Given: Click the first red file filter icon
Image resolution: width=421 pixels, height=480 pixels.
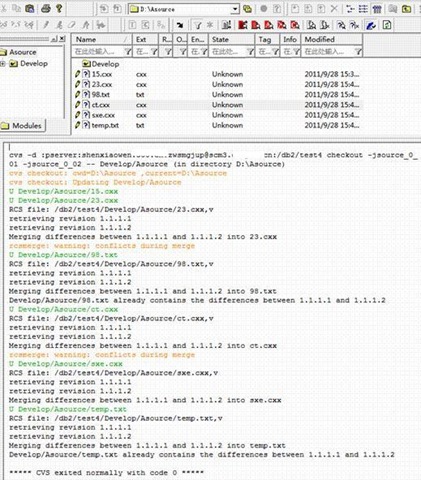Looking at the screenshot, I should (243, 25).
